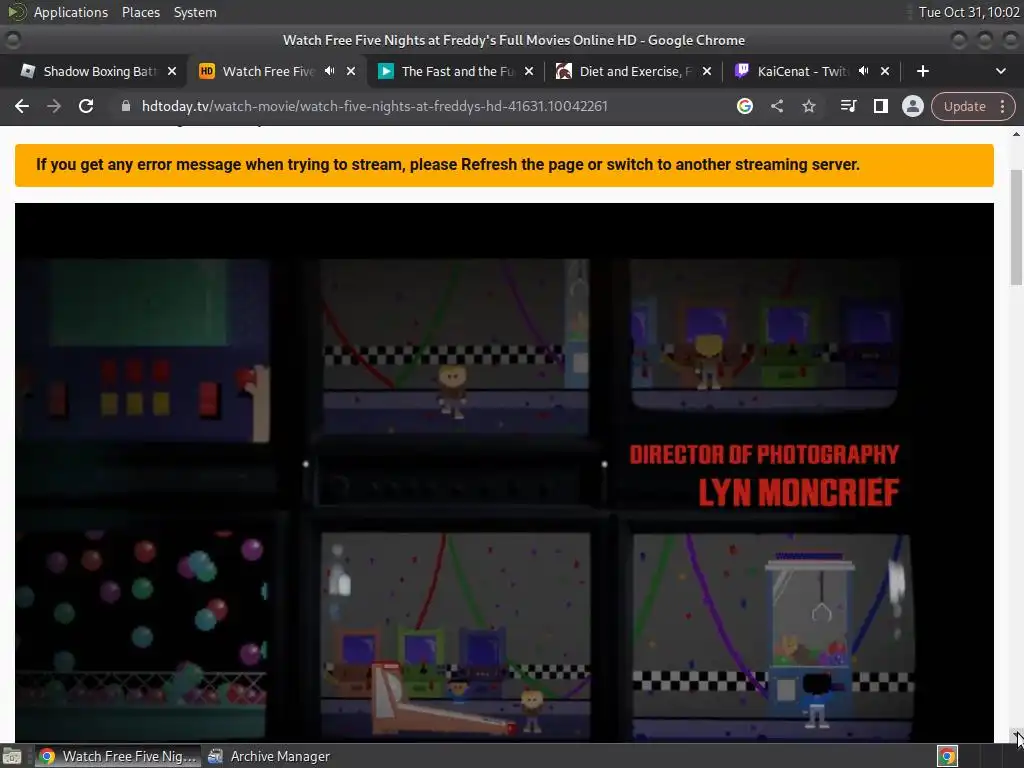Share this page via share icon
Viewport: 1024px width, 768px height.
776,106
